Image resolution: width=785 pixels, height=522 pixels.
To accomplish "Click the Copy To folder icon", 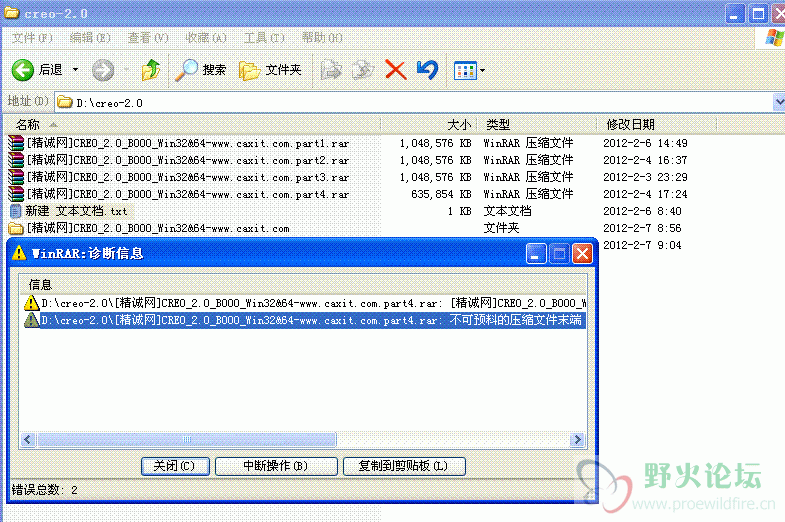I will (363, 70).
